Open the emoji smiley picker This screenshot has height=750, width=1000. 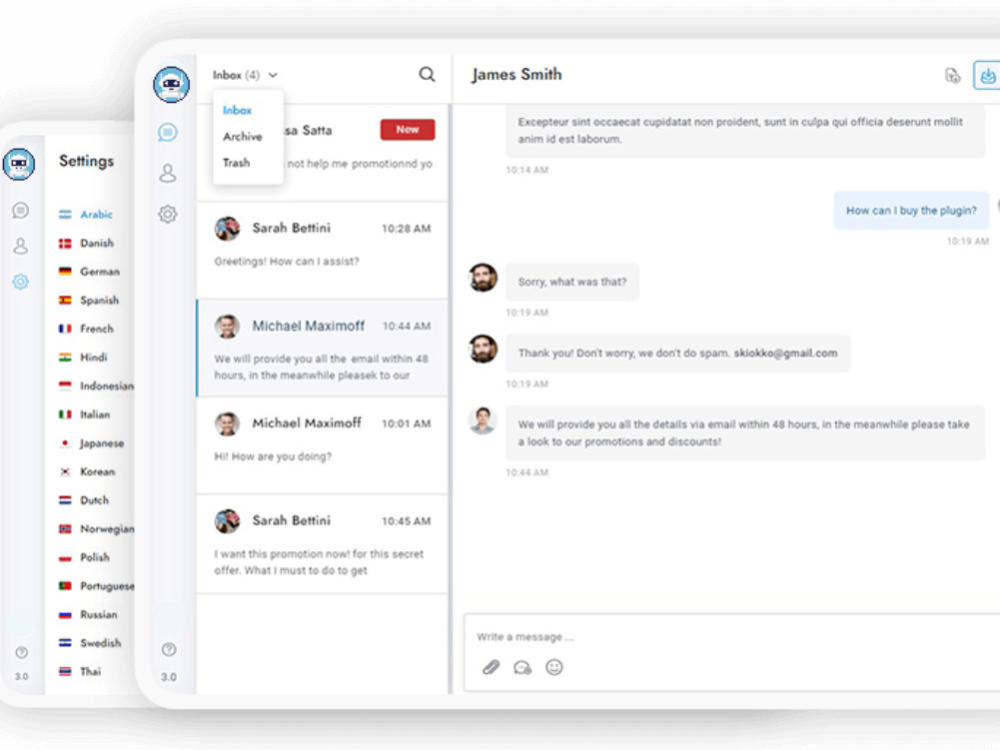click(554, 667)
